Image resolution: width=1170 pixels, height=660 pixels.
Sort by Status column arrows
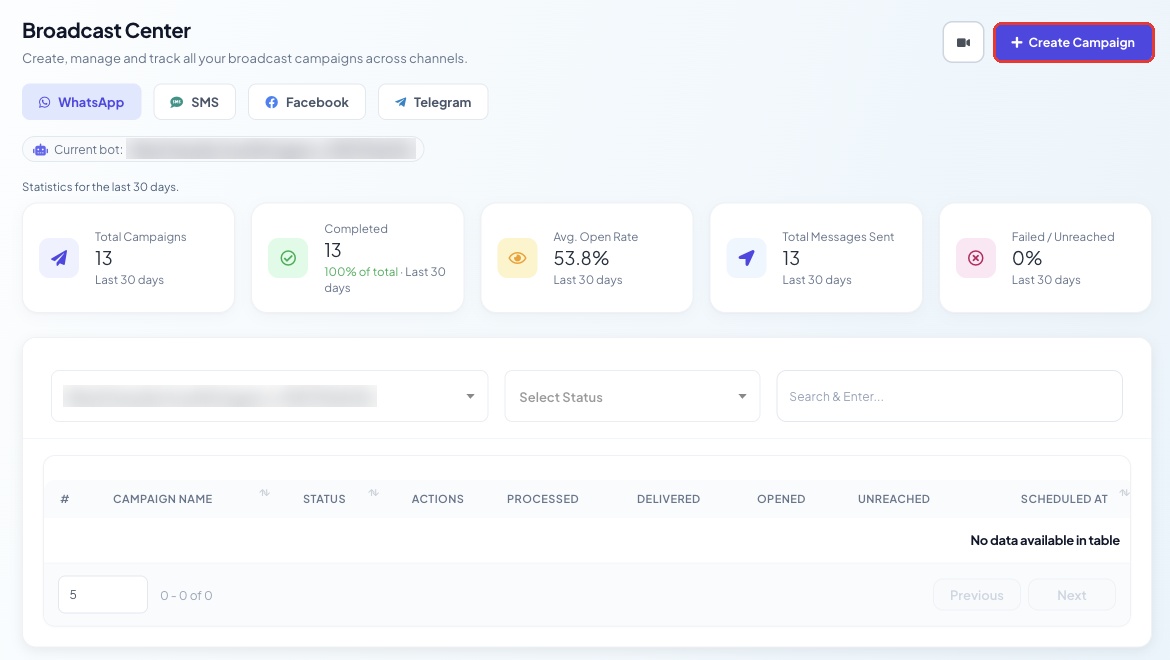(374, 493)
